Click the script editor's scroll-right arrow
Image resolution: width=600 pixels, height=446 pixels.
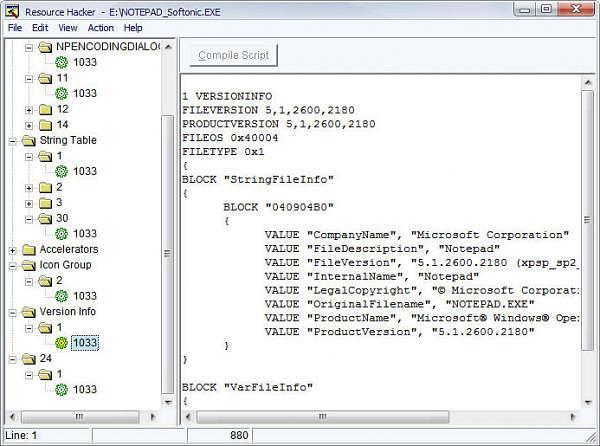[x=573, y=417]
